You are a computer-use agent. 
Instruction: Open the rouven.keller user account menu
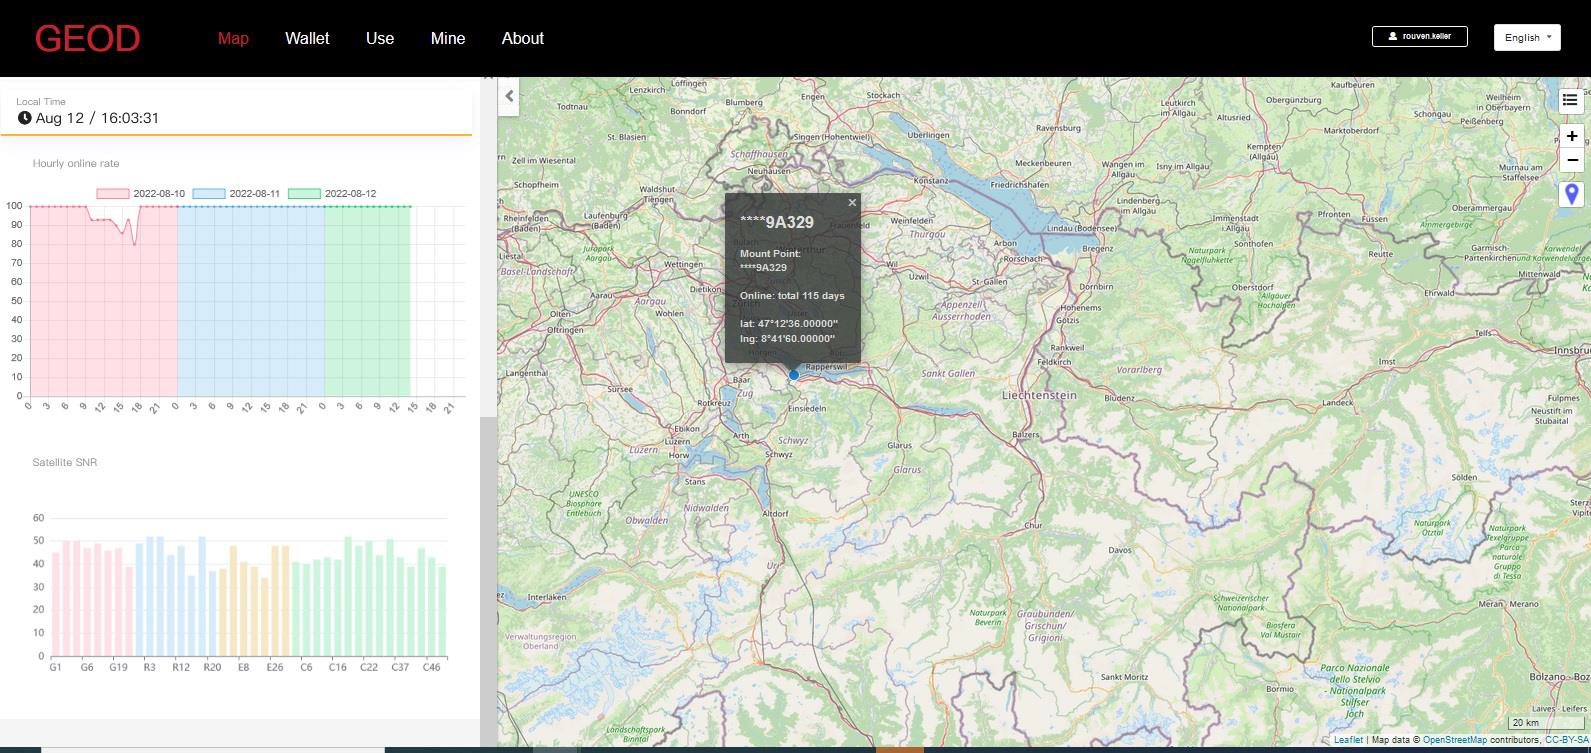[1419, 36]
